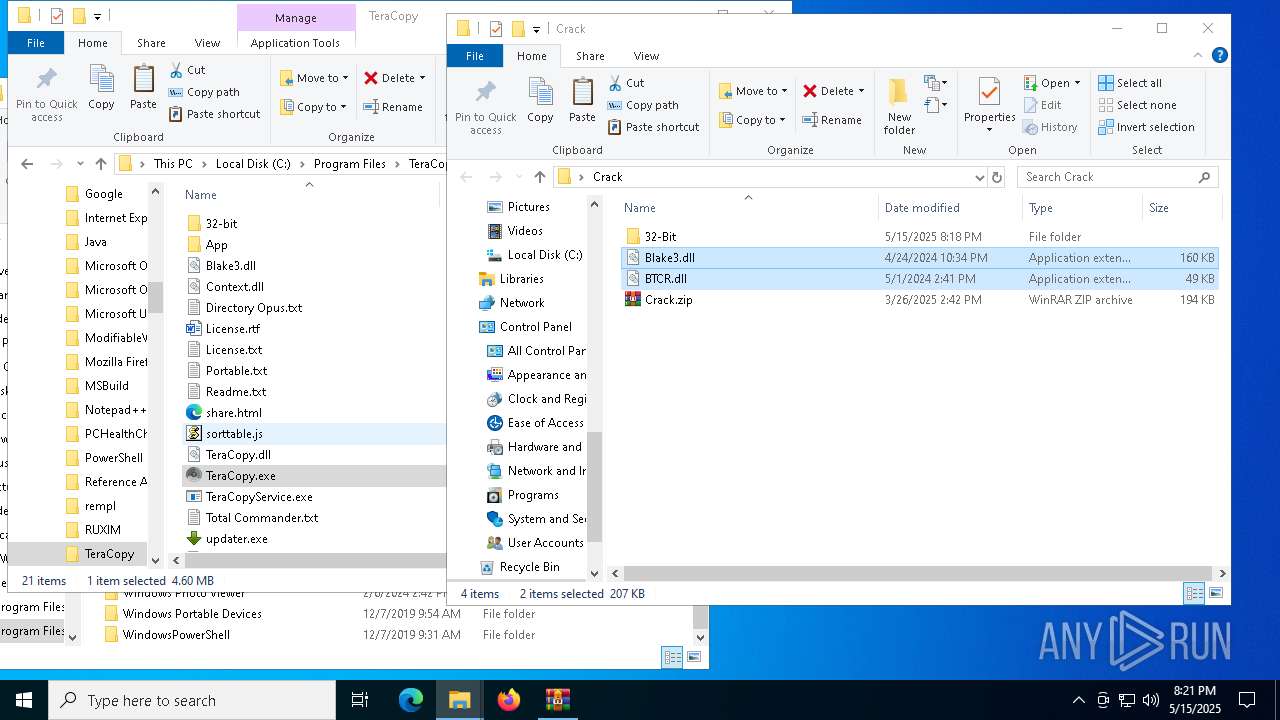Viewport: 1280px width, 720px height.
Task: Click Windows taskbar search box
Action: (x=192, y=700)
